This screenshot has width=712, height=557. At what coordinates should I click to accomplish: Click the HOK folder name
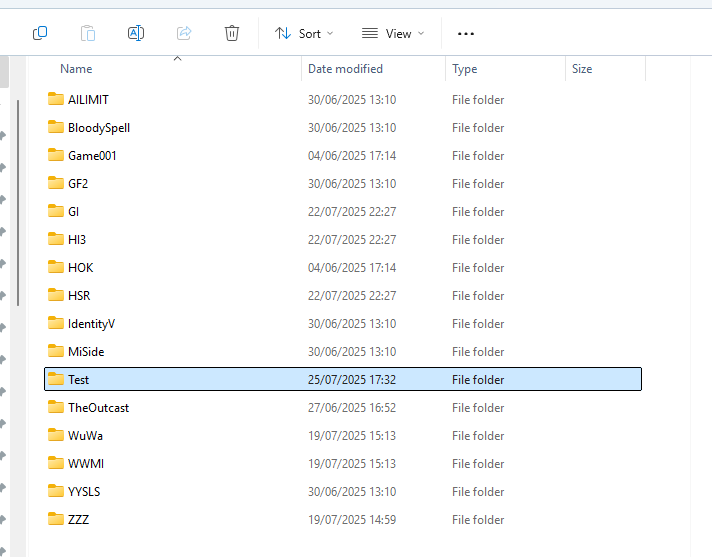point(81,267)
